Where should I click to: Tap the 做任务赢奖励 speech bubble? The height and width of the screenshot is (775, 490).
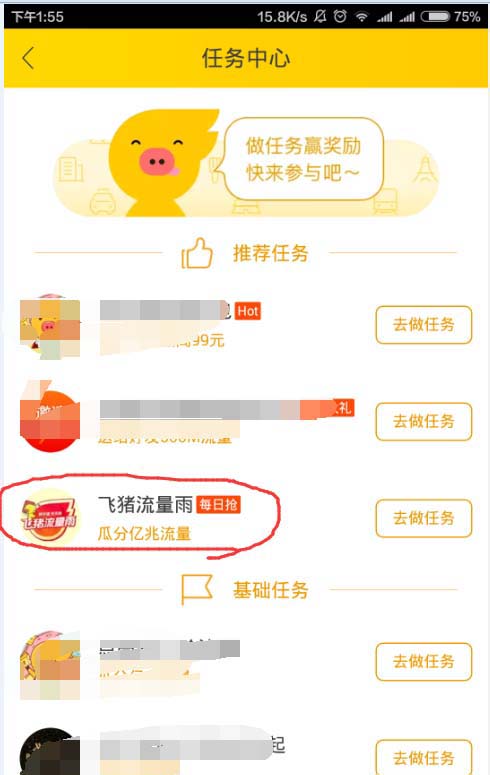(304, 159)
